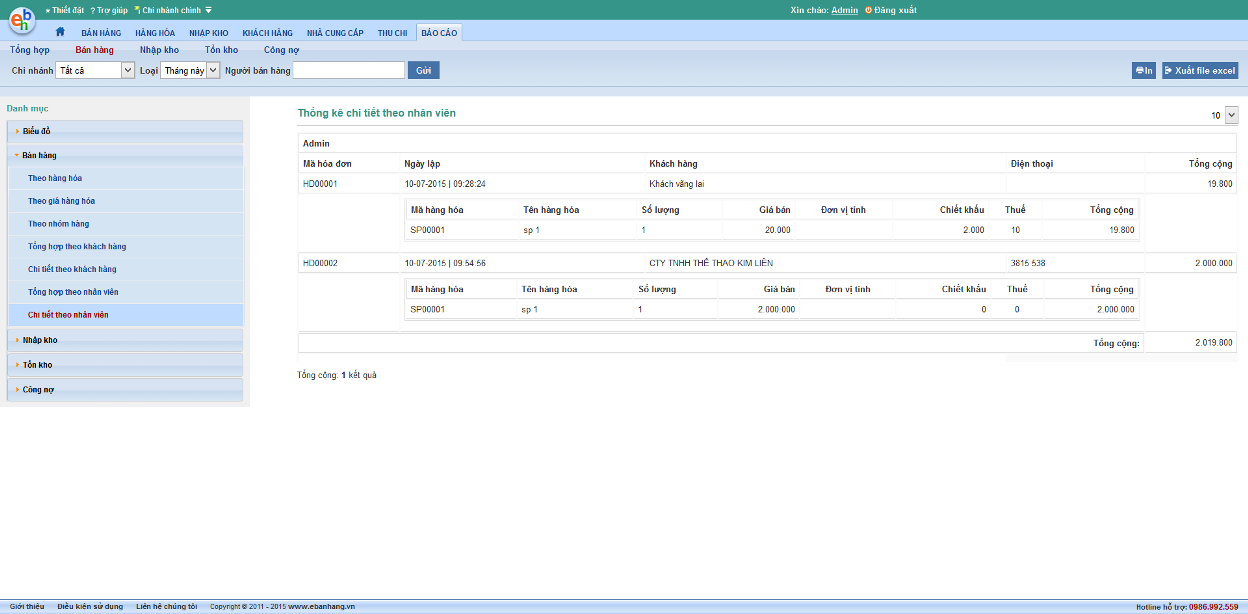Viewport: 1248px width, 614px height.
Task: Collapse the Bán hàng sidebar section
Action: [x=125, y=155]
